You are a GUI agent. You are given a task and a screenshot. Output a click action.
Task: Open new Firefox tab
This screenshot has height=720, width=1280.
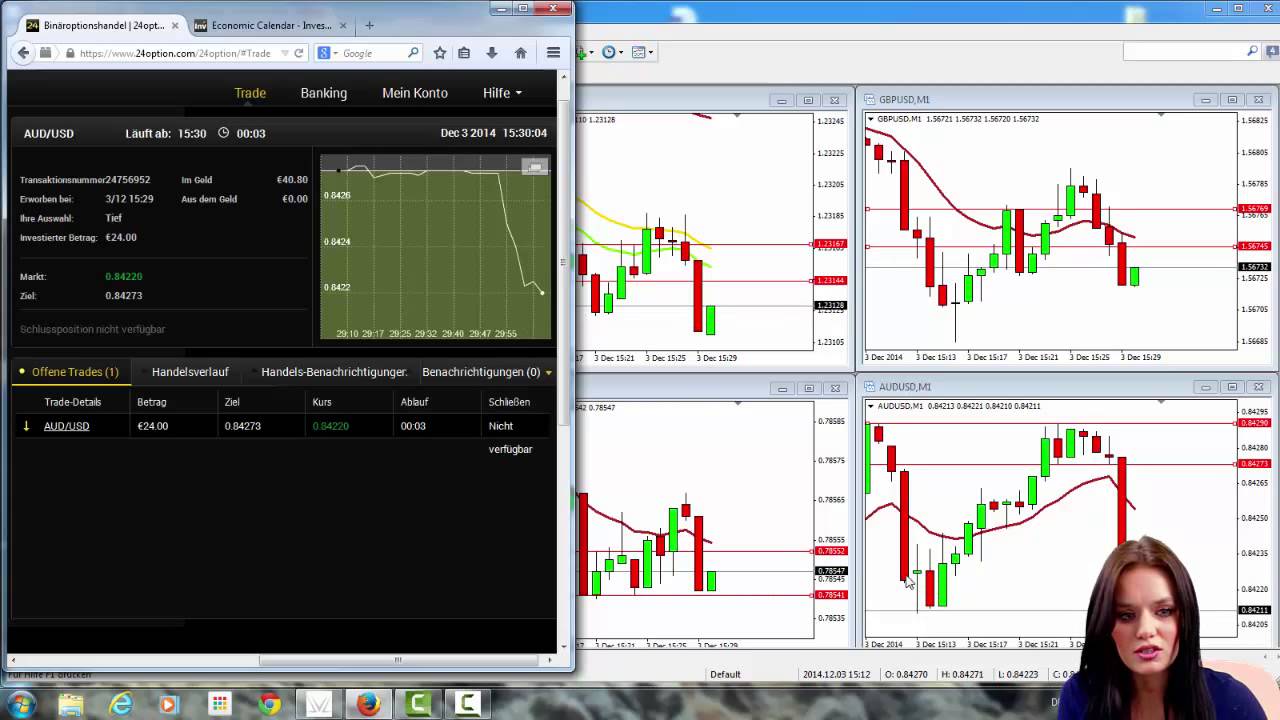click(x=369, y=25)
